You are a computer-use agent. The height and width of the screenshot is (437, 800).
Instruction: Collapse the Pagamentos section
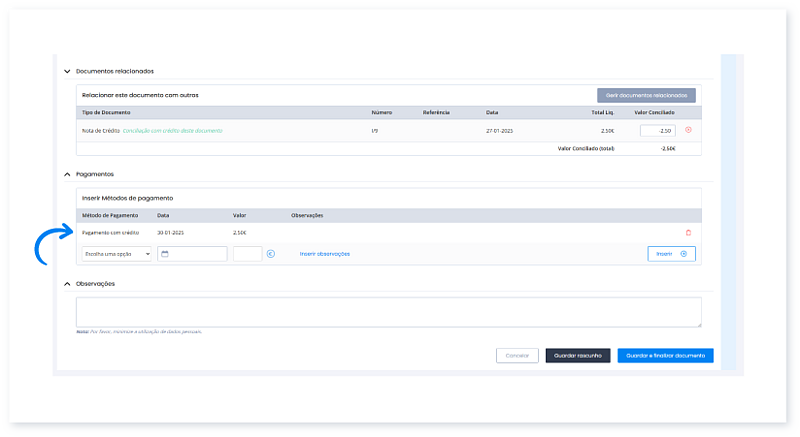pos(67,174)
